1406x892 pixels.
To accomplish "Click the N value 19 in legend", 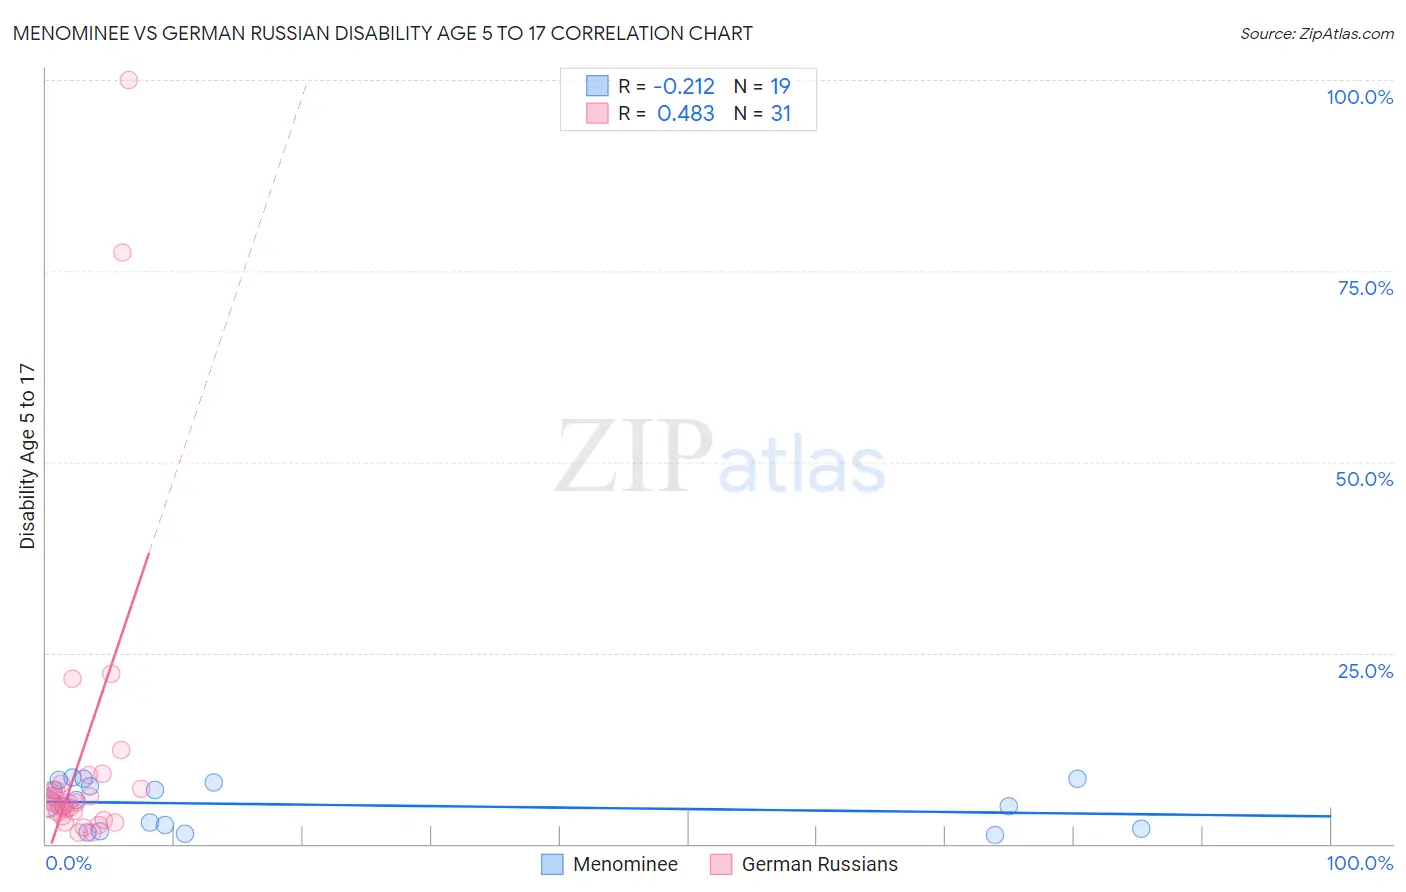I will point(781,86).
